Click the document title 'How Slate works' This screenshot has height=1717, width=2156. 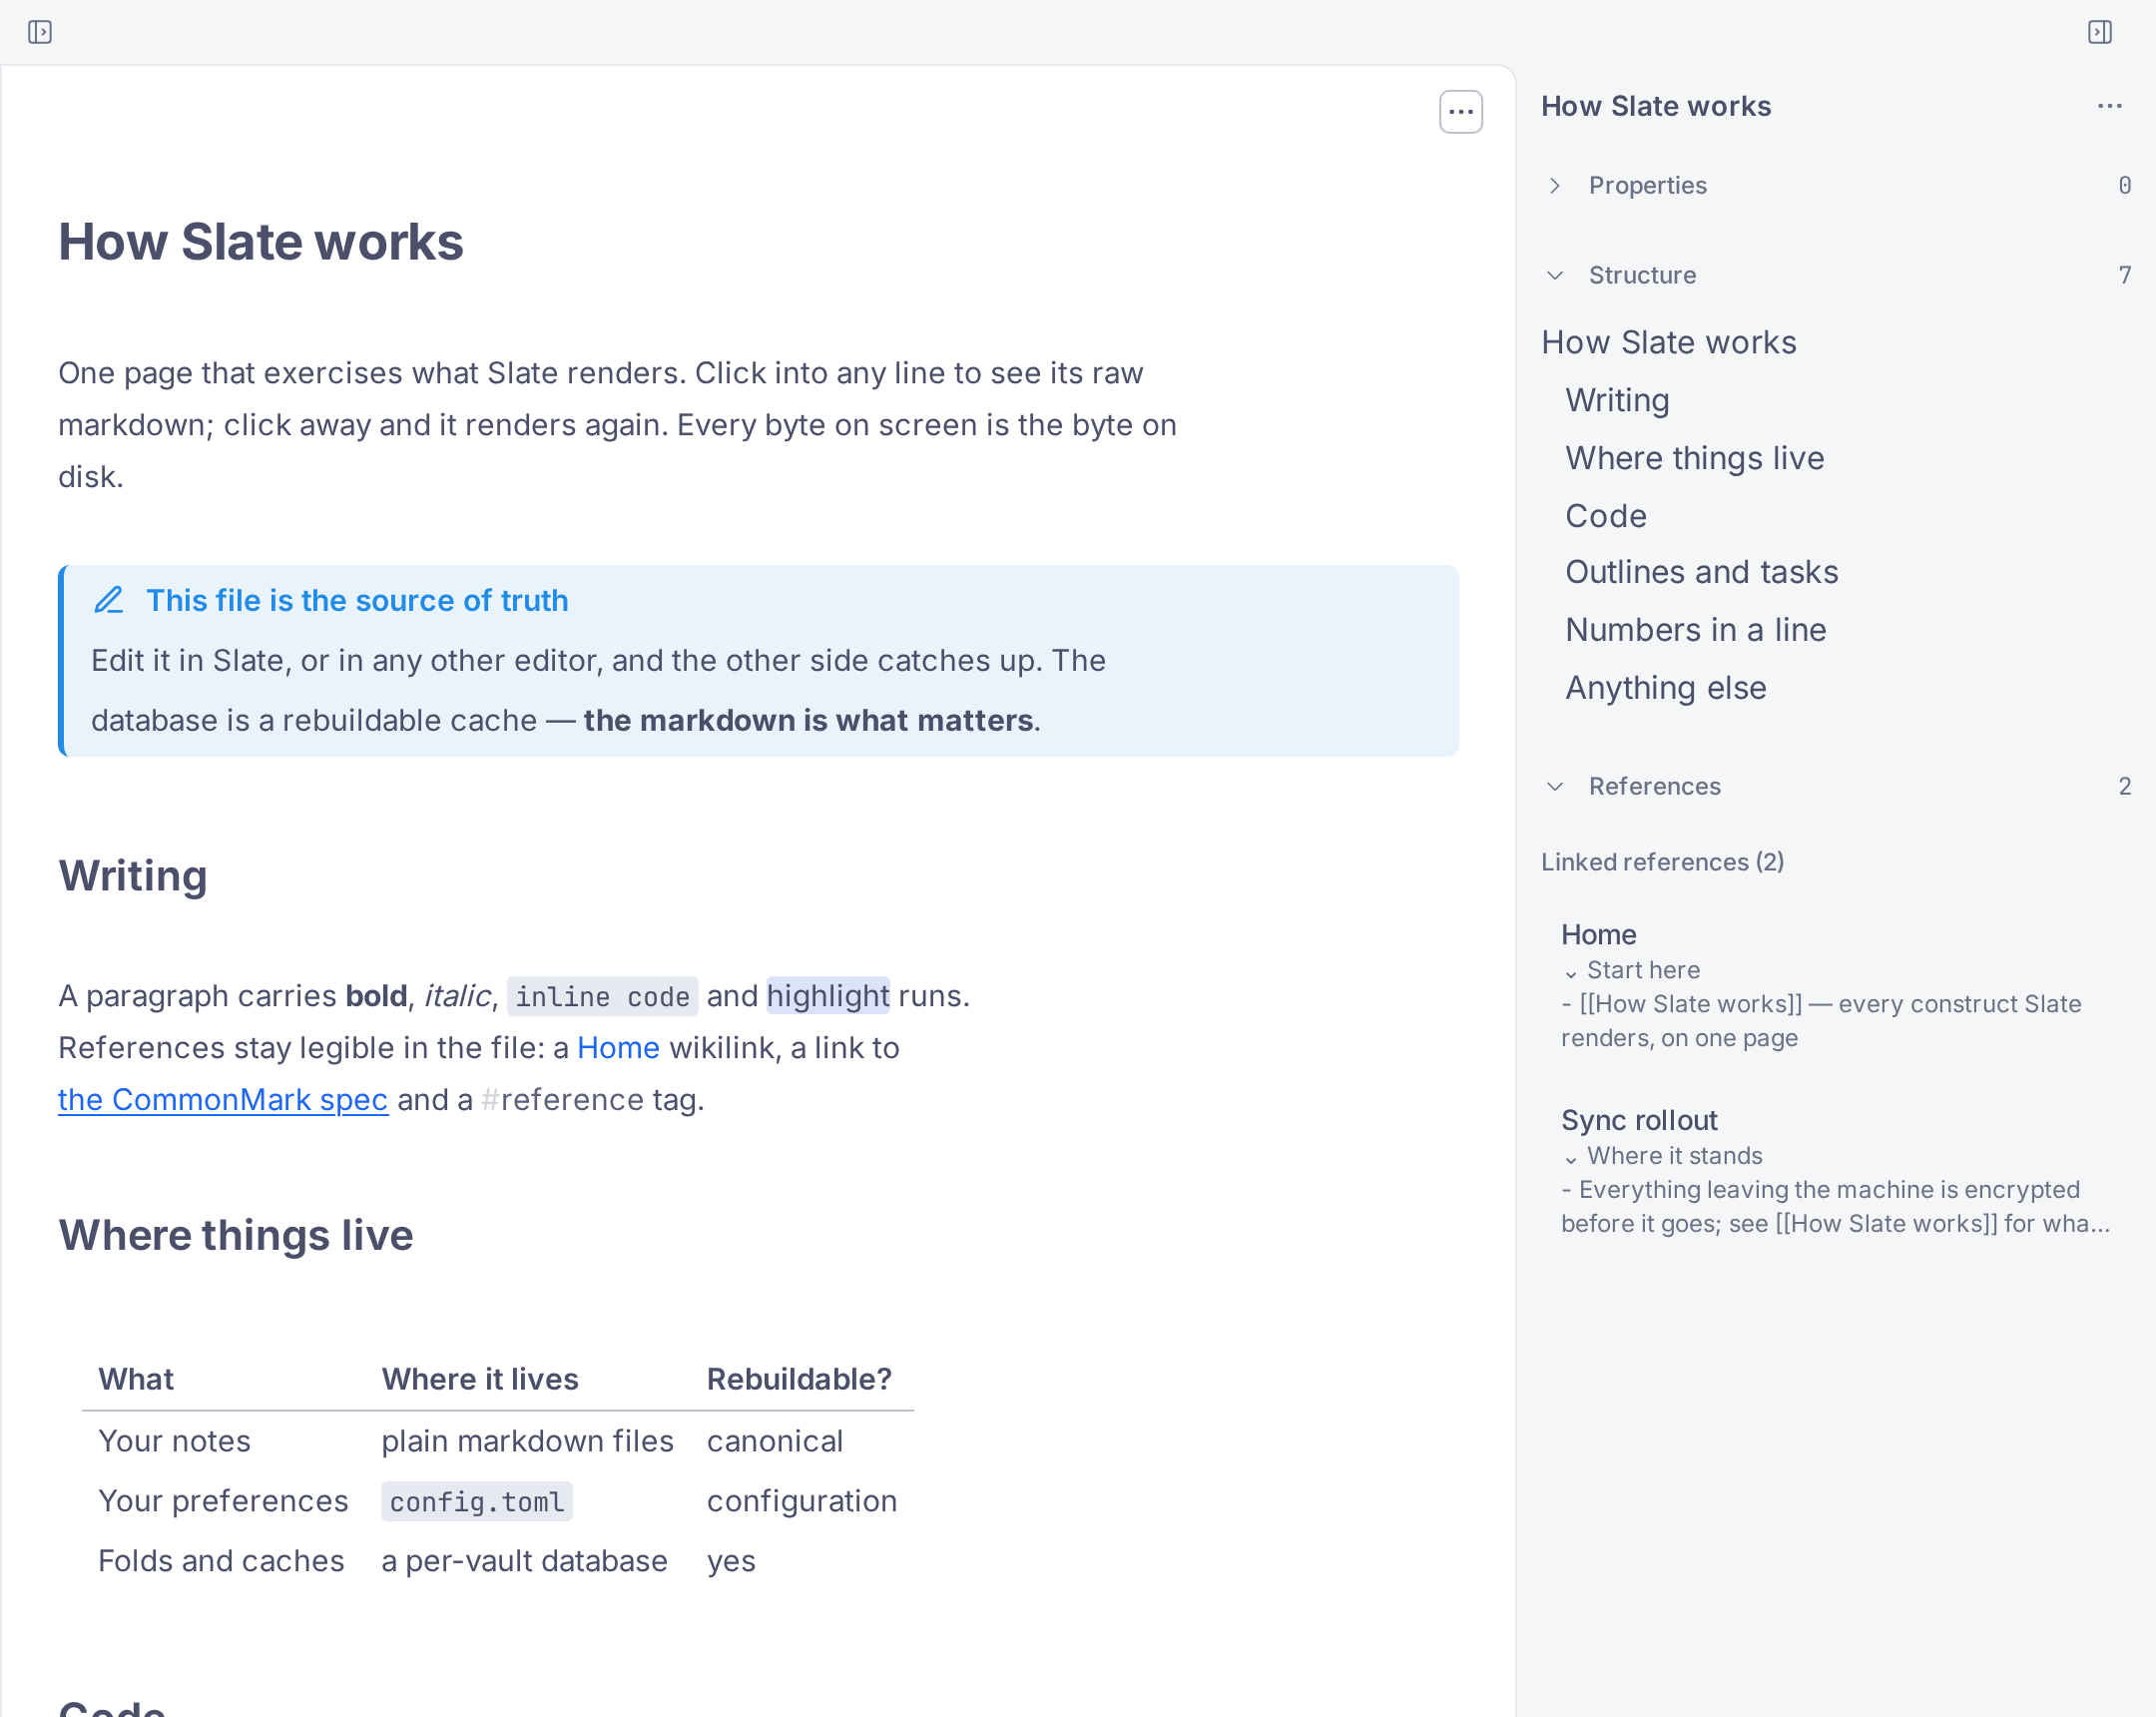click(x=261, y=242)
